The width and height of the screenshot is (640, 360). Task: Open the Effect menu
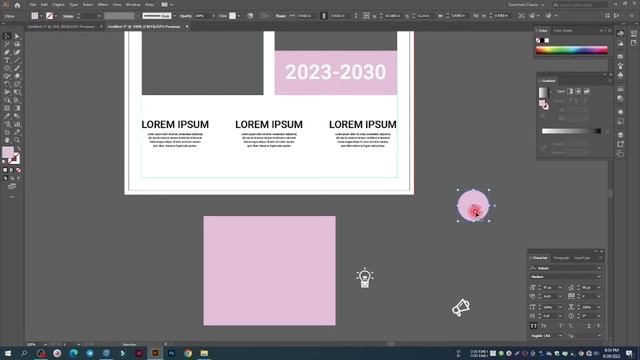[103, 5]
